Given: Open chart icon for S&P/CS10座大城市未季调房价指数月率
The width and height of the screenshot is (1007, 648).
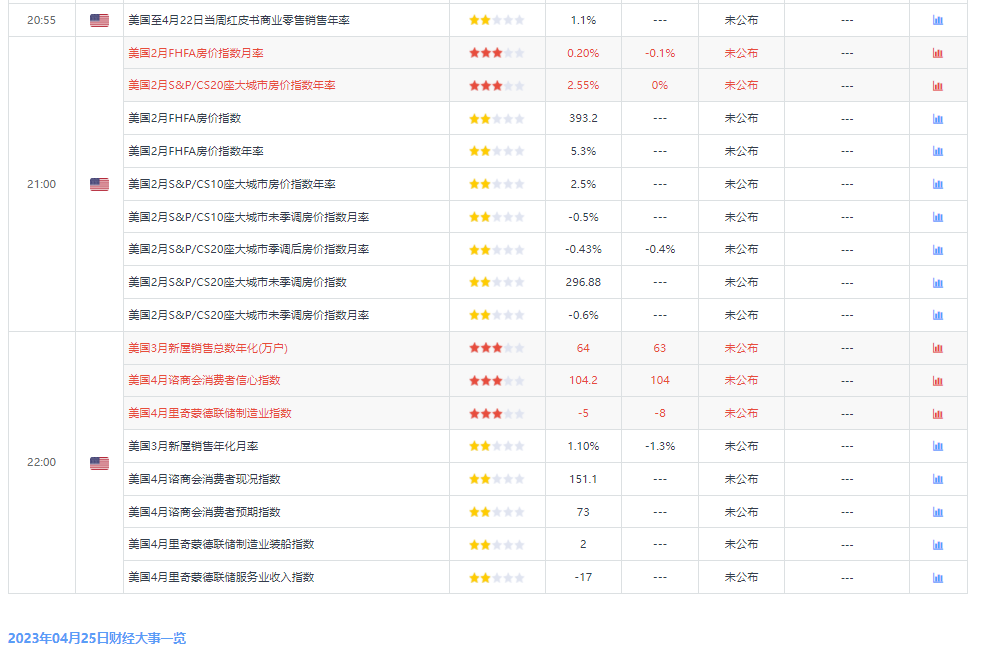Looking at the screenshot, I should 938,217.
